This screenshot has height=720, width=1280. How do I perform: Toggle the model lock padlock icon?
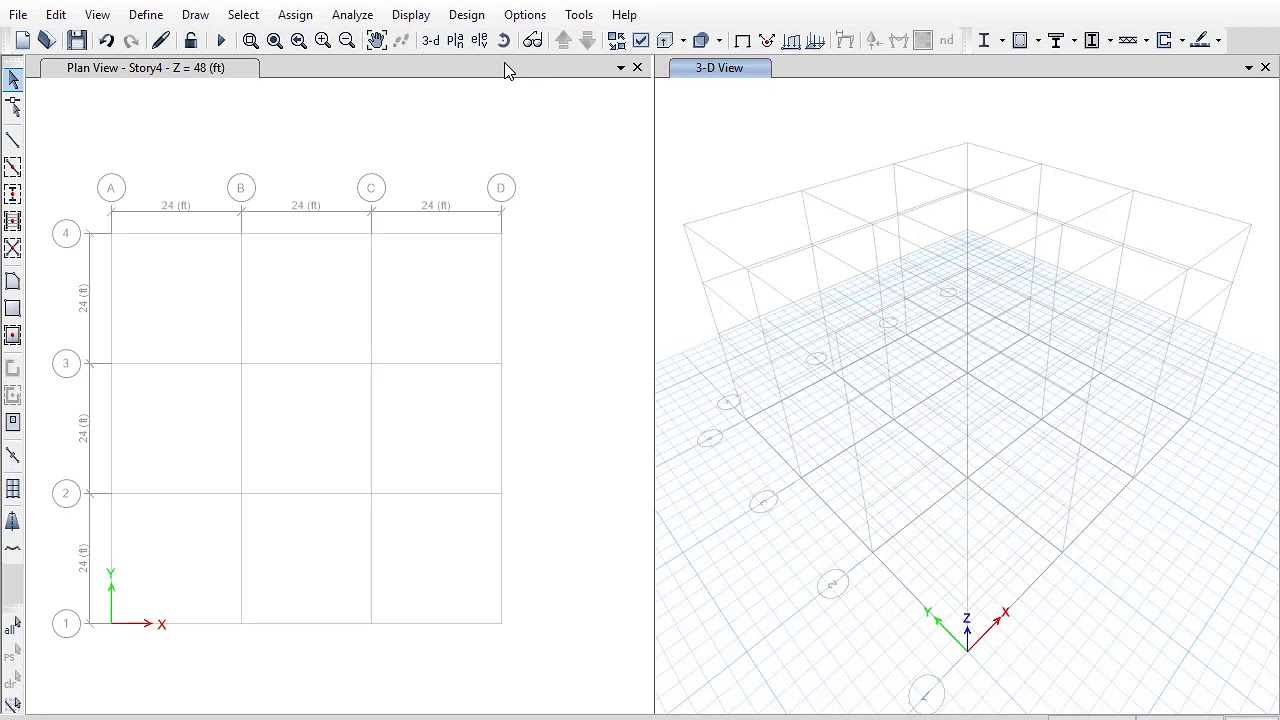191,40
